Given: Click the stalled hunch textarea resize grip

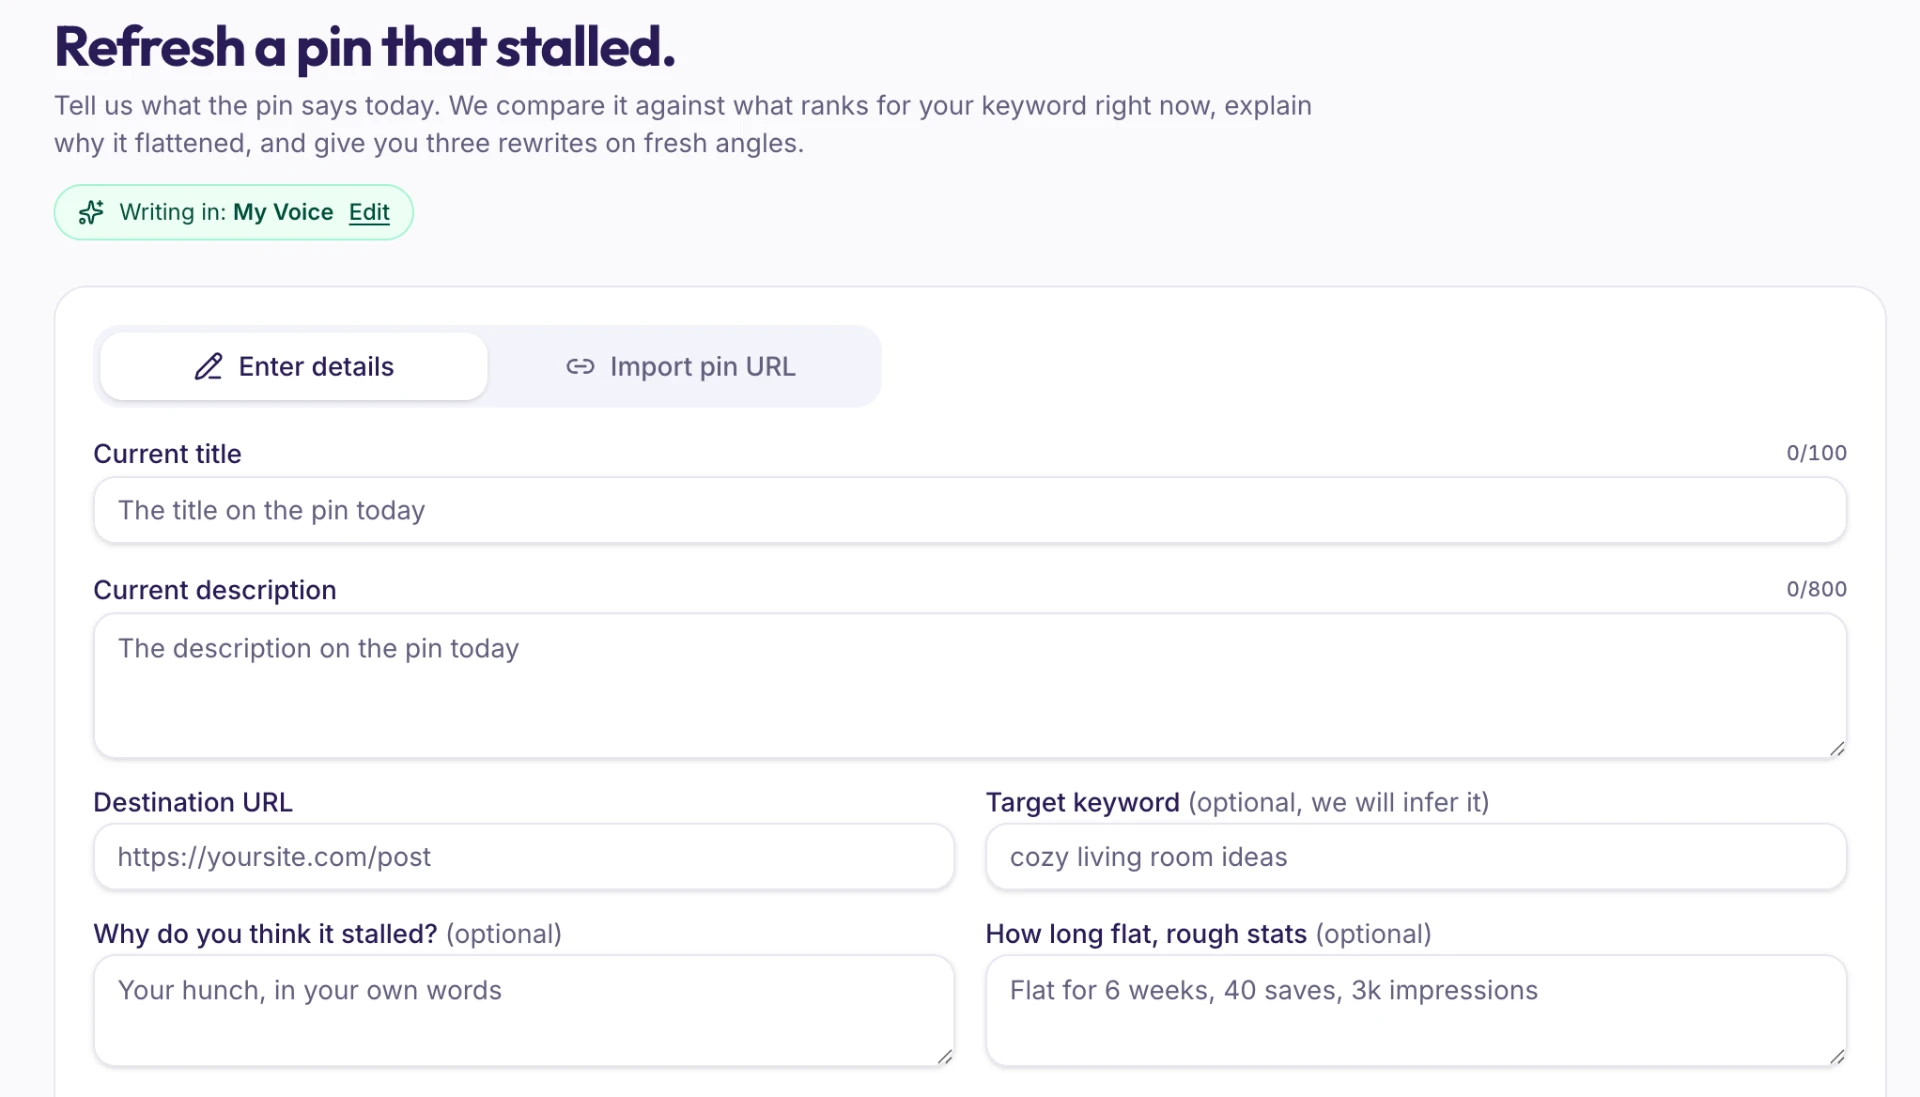Looking at the screenshot, I should [945, 1057].
